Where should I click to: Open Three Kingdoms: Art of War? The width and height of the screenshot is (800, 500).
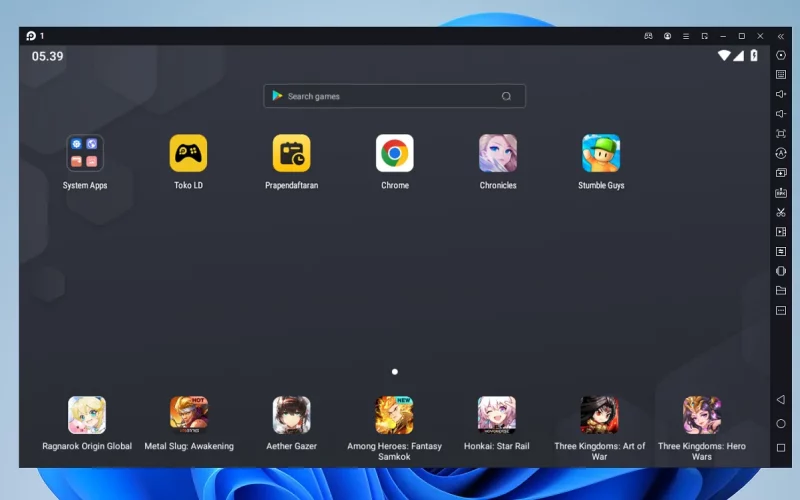tap(599, 415)
